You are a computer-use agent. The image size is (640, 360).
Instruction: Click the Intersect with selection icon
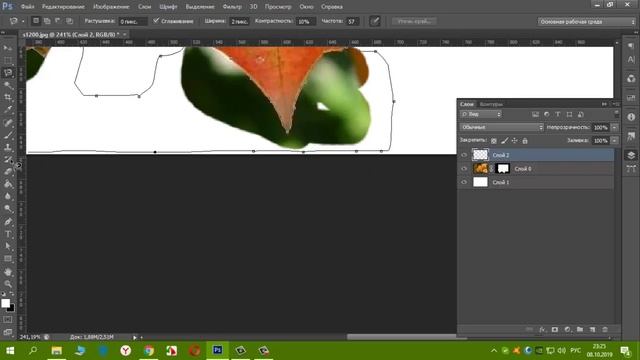[69, 21]
